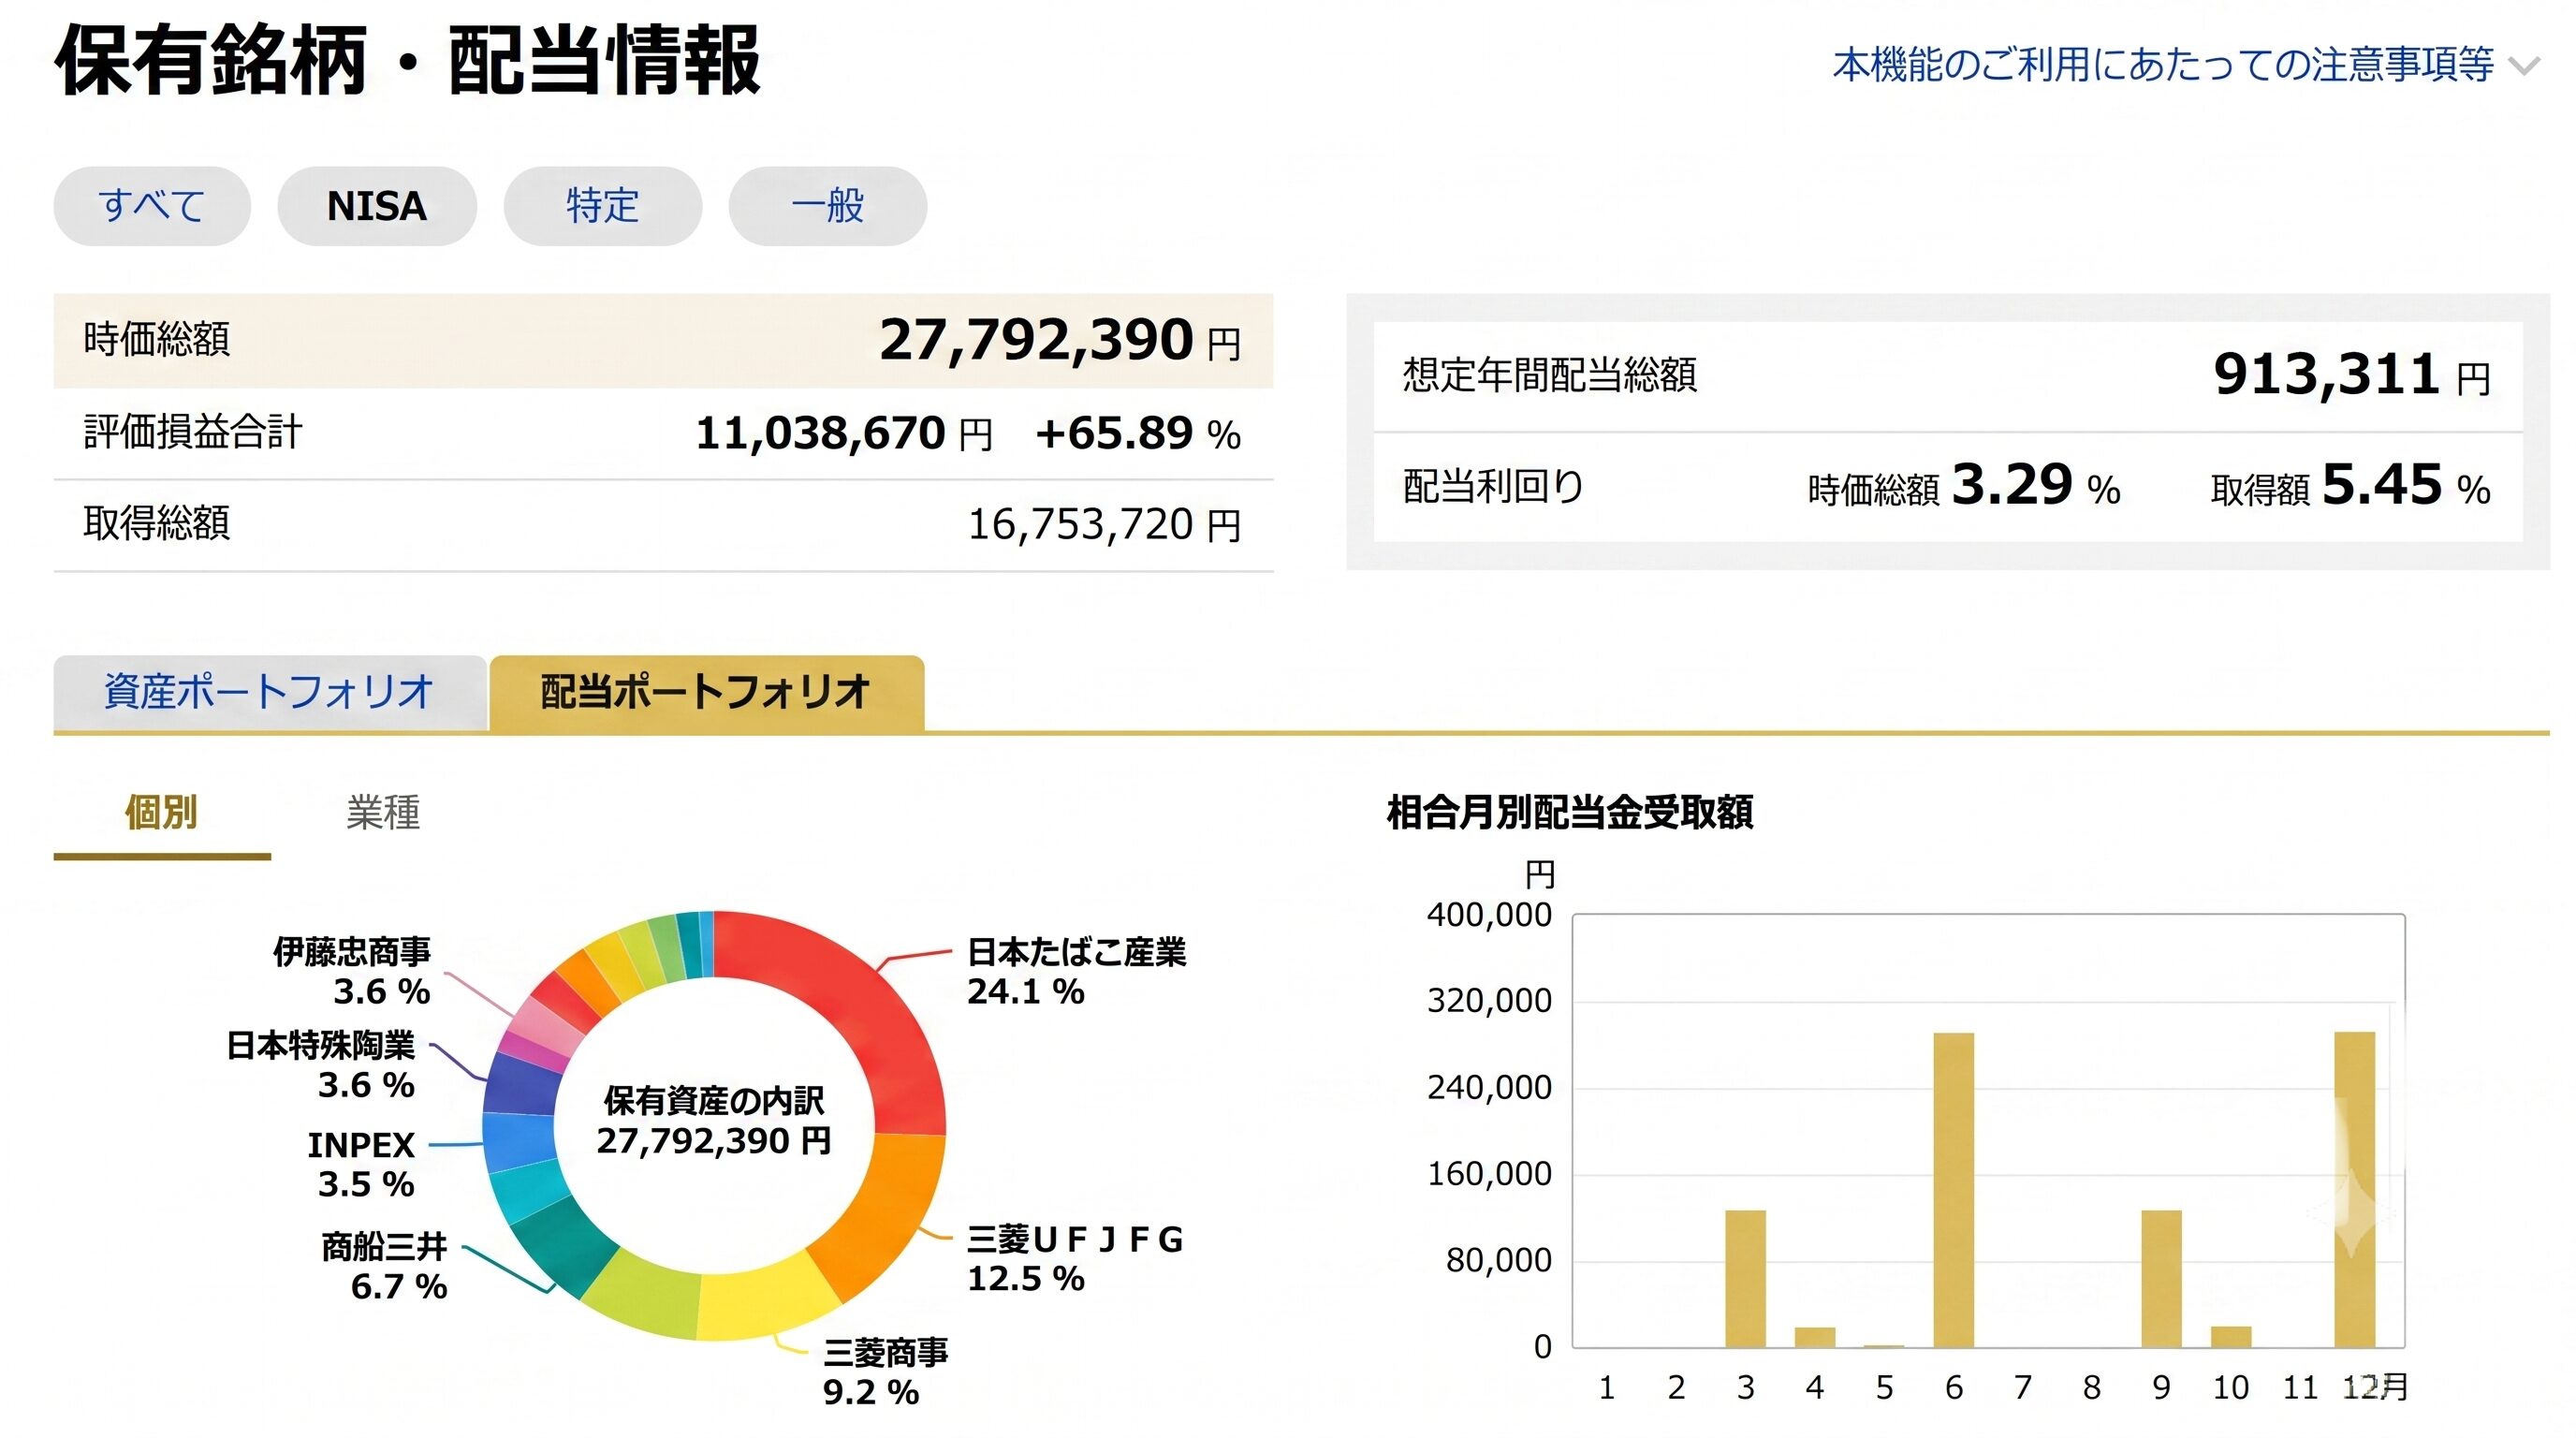Expand the 本機能のご利用にあたっての注意事項等 chevron
Viewport: 2576px width, 1438px height.
pos(2526,67)
